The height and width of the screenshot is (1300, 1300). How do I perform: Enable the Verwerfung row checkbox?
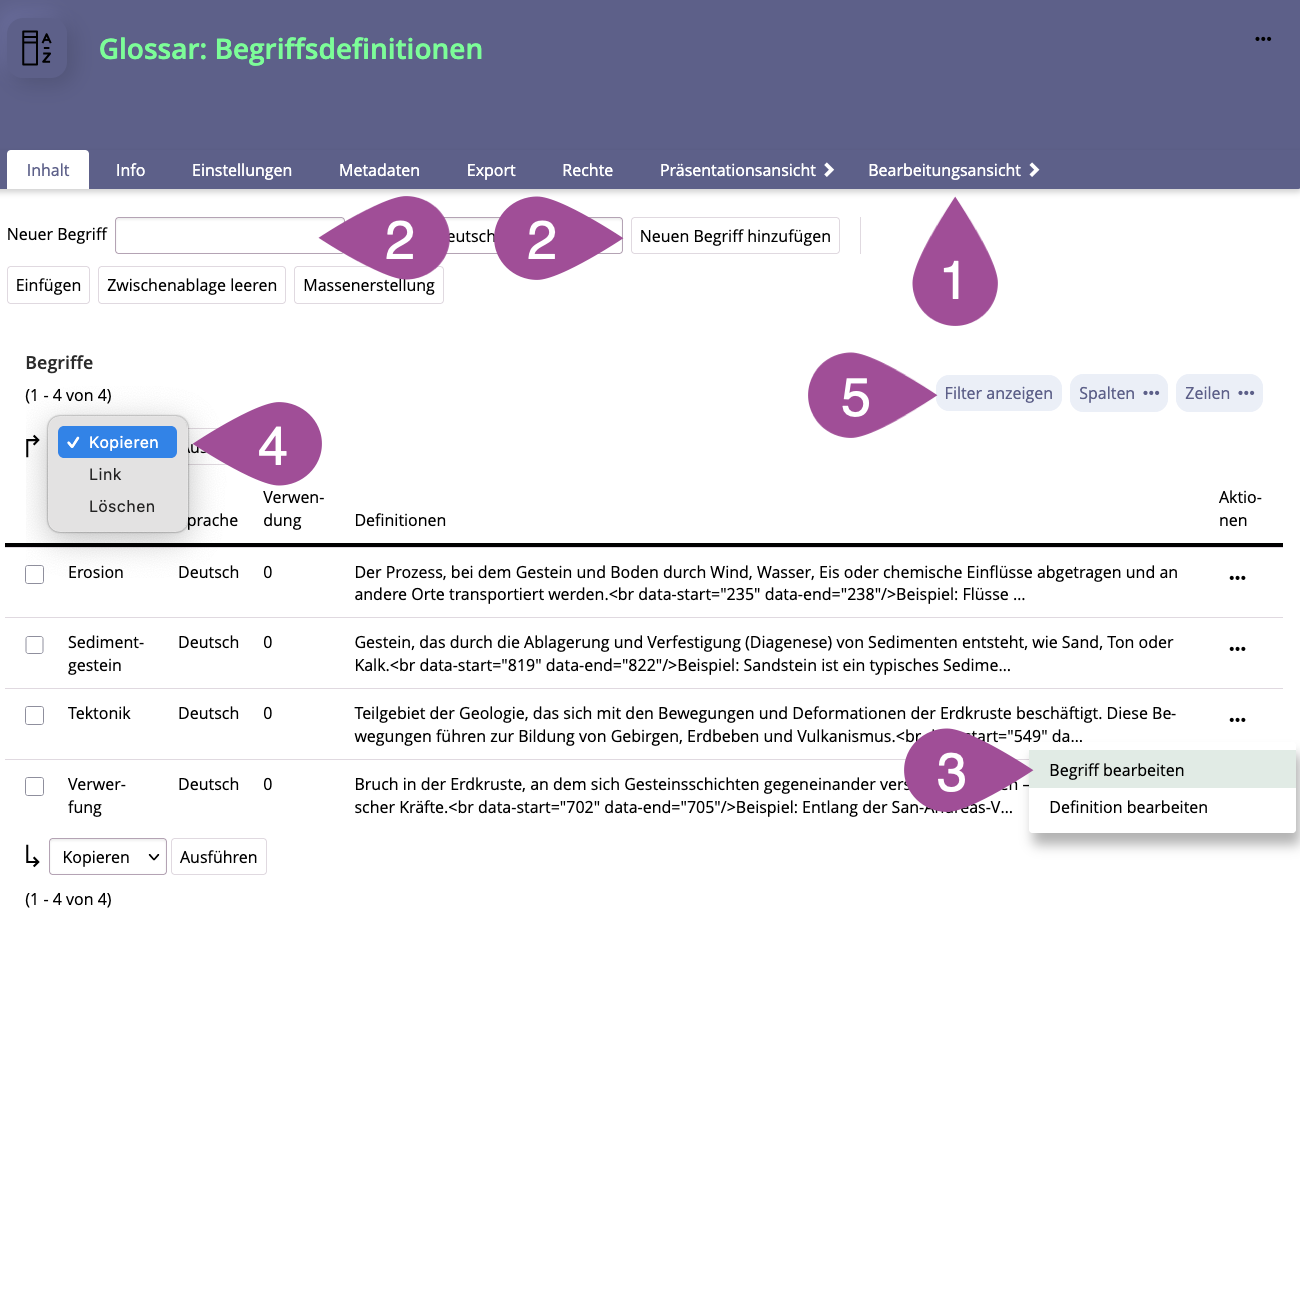coord(35,786)
